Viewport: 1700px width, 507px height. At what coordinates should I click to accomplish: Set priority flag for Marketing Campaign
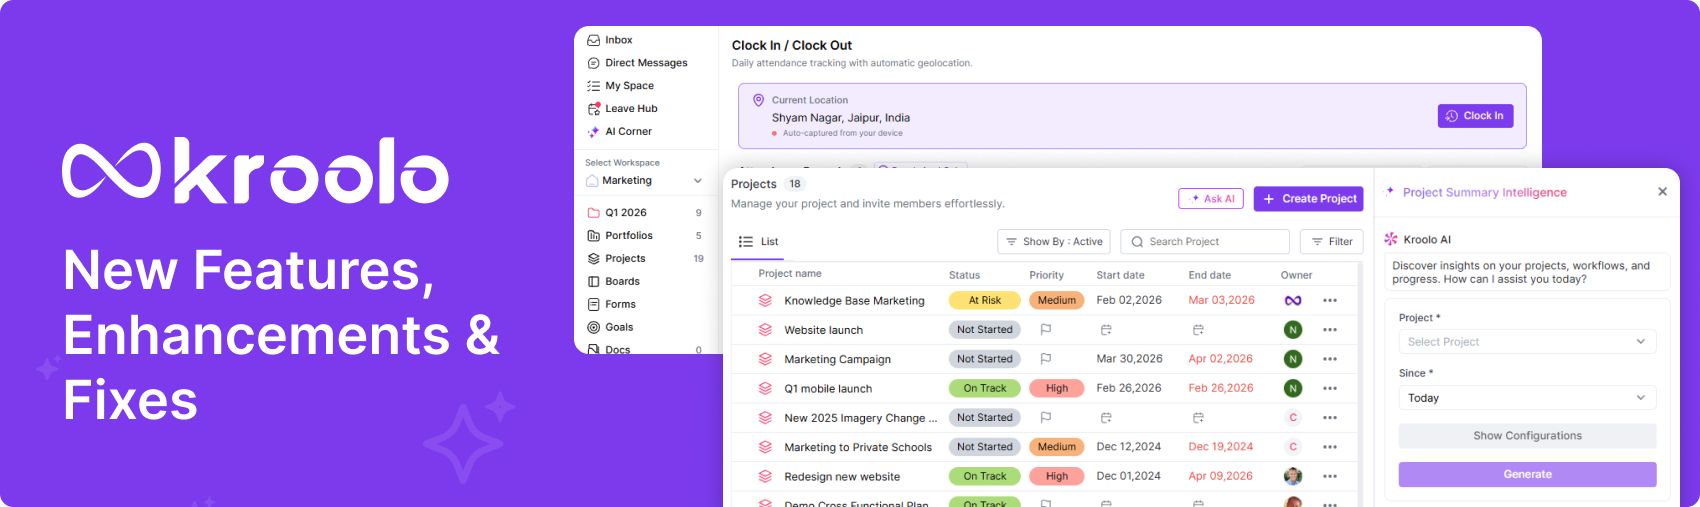1045,359
